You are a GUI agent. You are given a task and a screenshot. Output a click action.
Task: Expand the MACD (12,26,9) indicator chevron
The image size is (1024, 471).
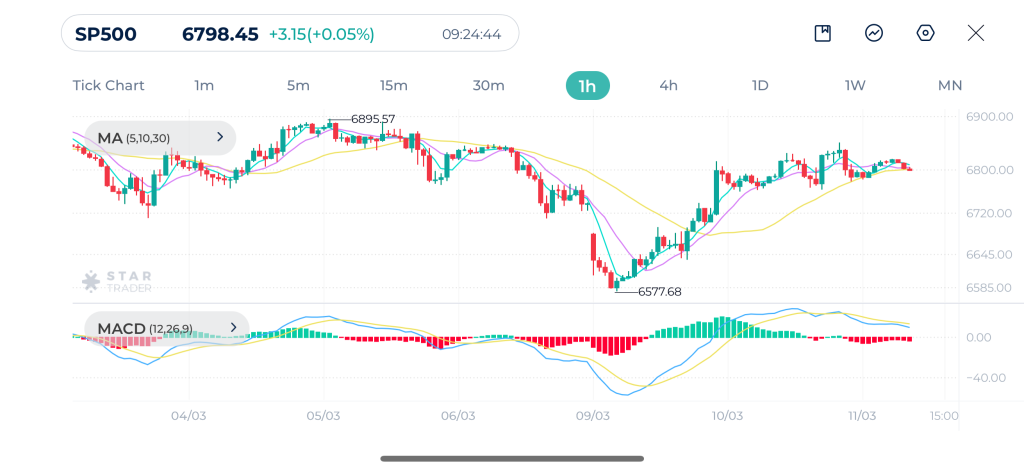pos(233,327)
